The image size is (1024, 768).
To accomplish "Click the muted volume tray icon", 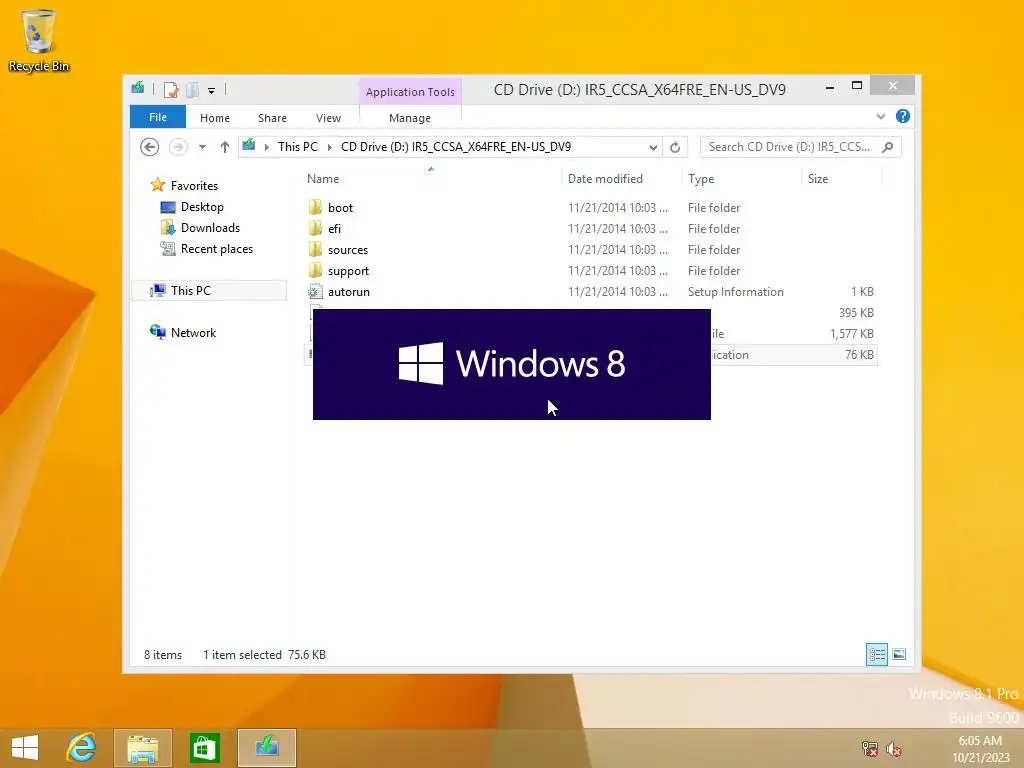I will pyautogui.click(x=894, y=749).
